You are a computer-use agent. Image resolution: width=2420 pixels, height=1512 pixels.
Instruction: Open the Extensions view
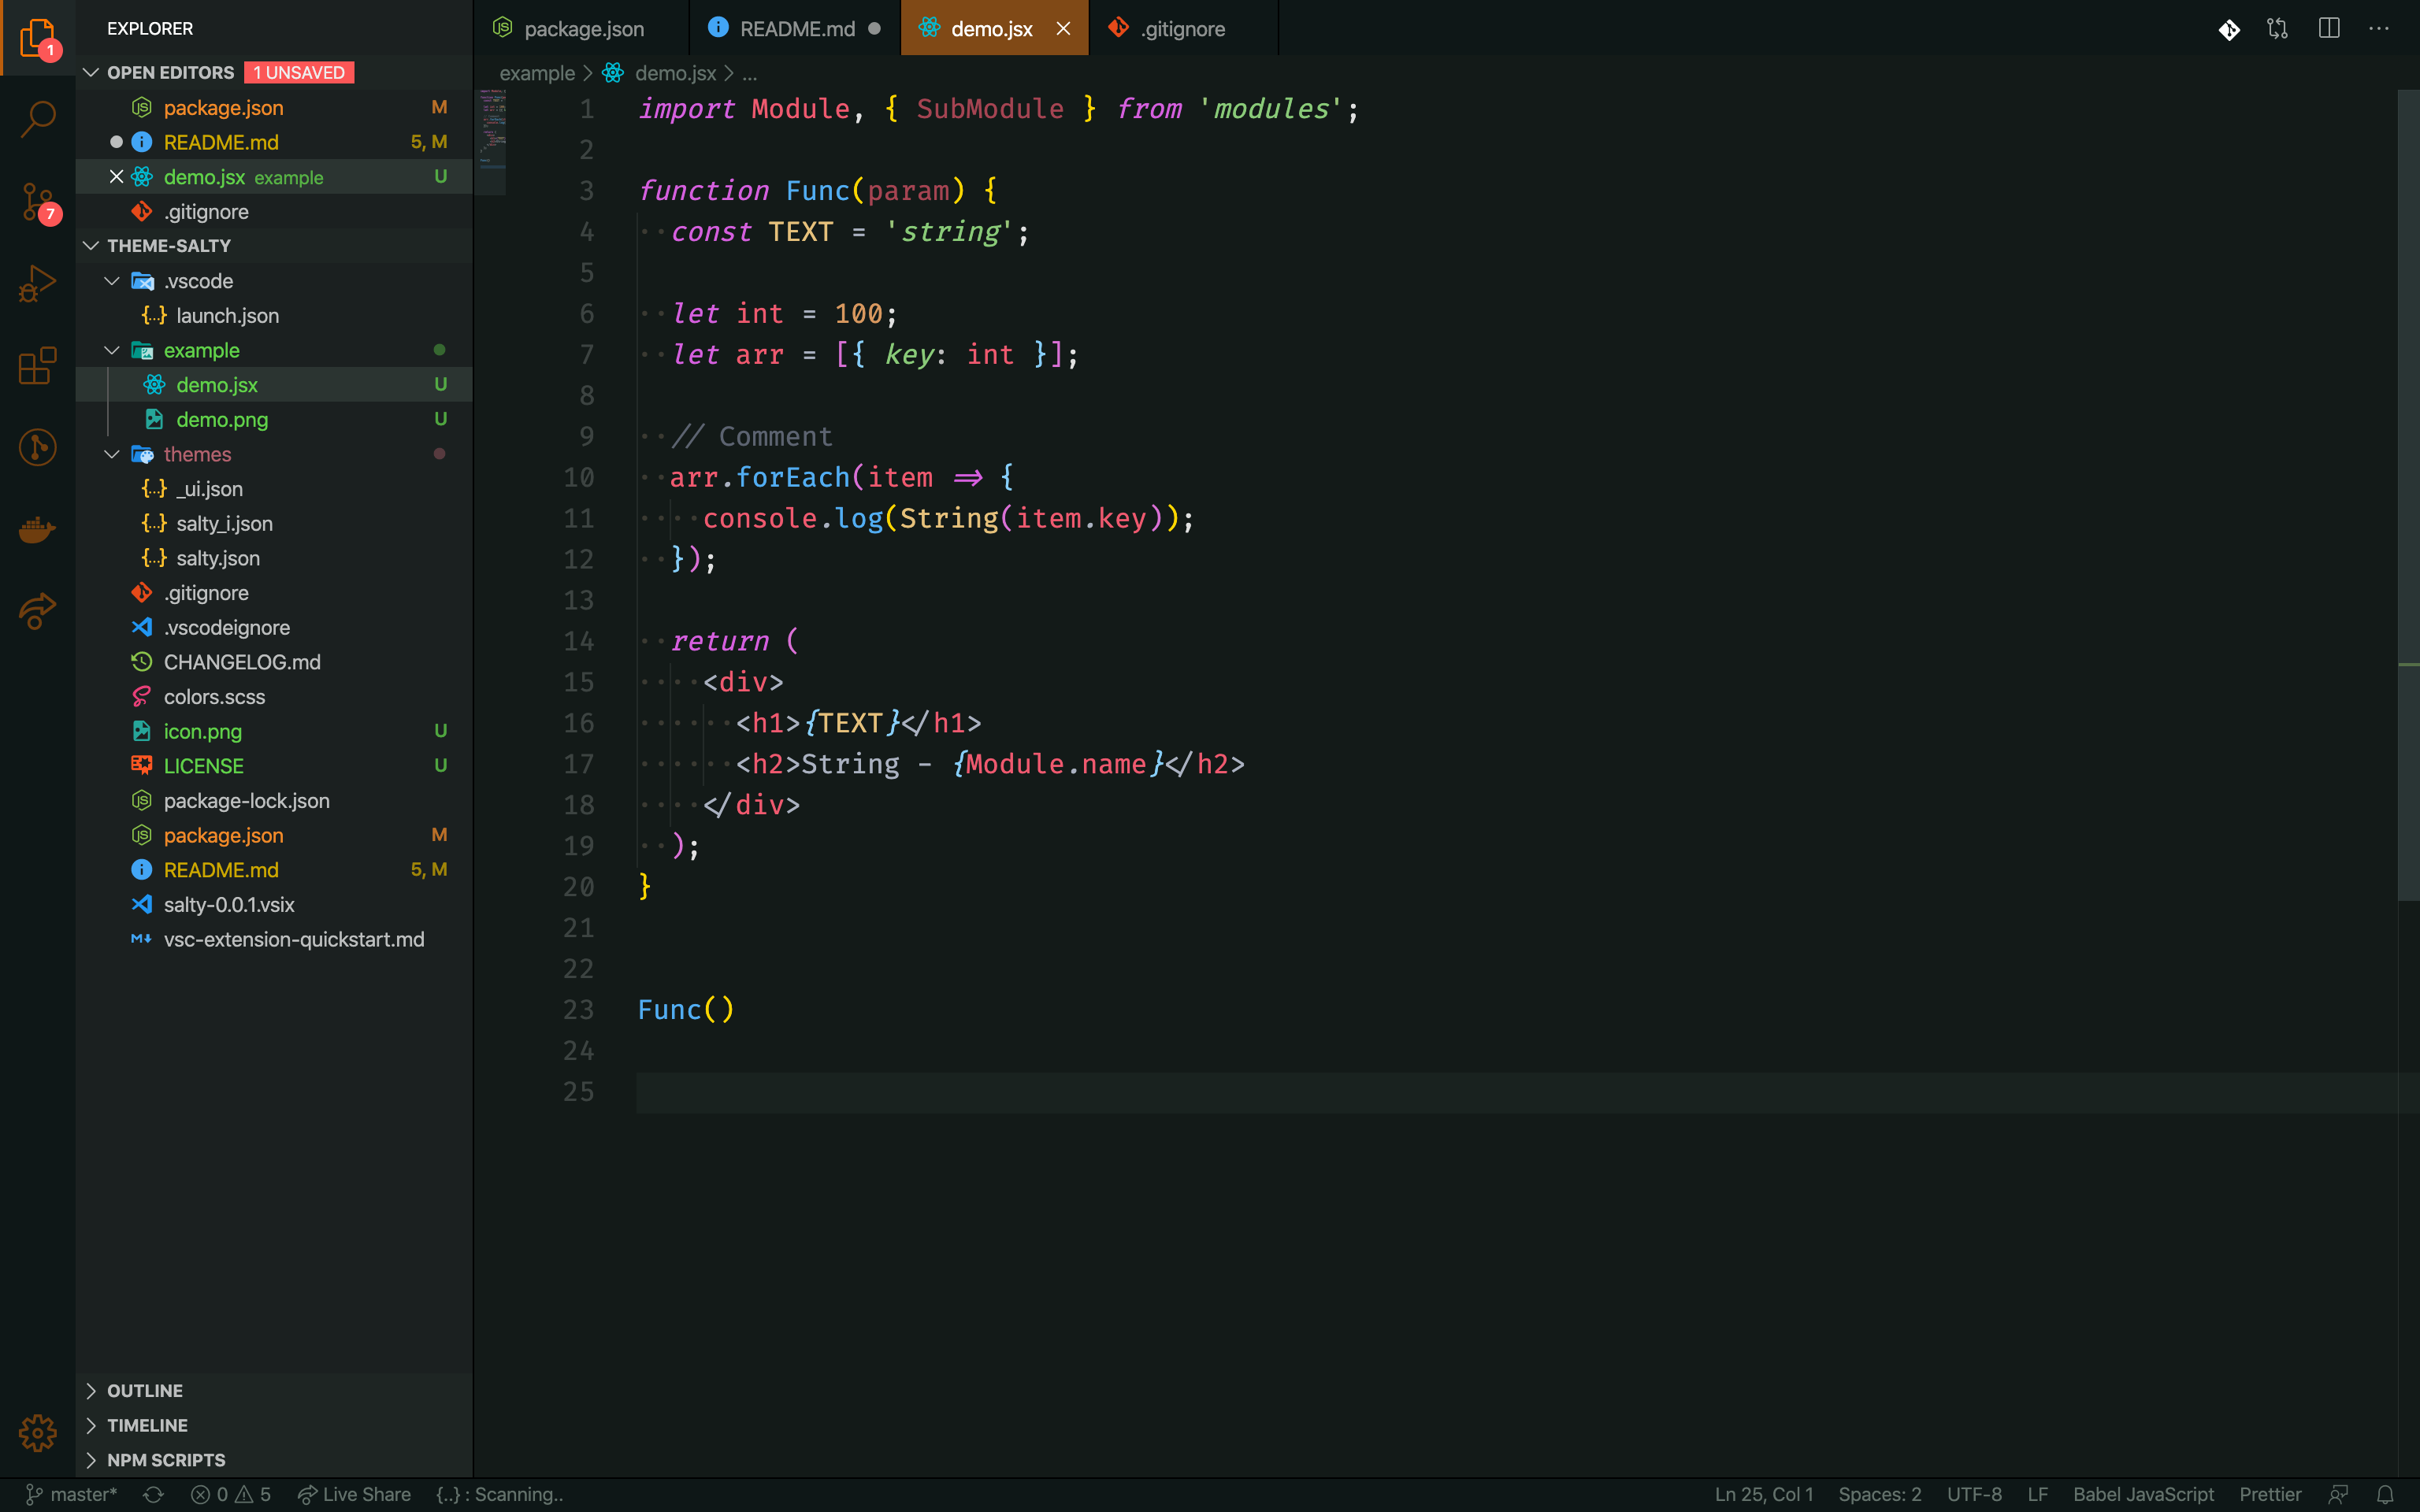tap(37, 366)
